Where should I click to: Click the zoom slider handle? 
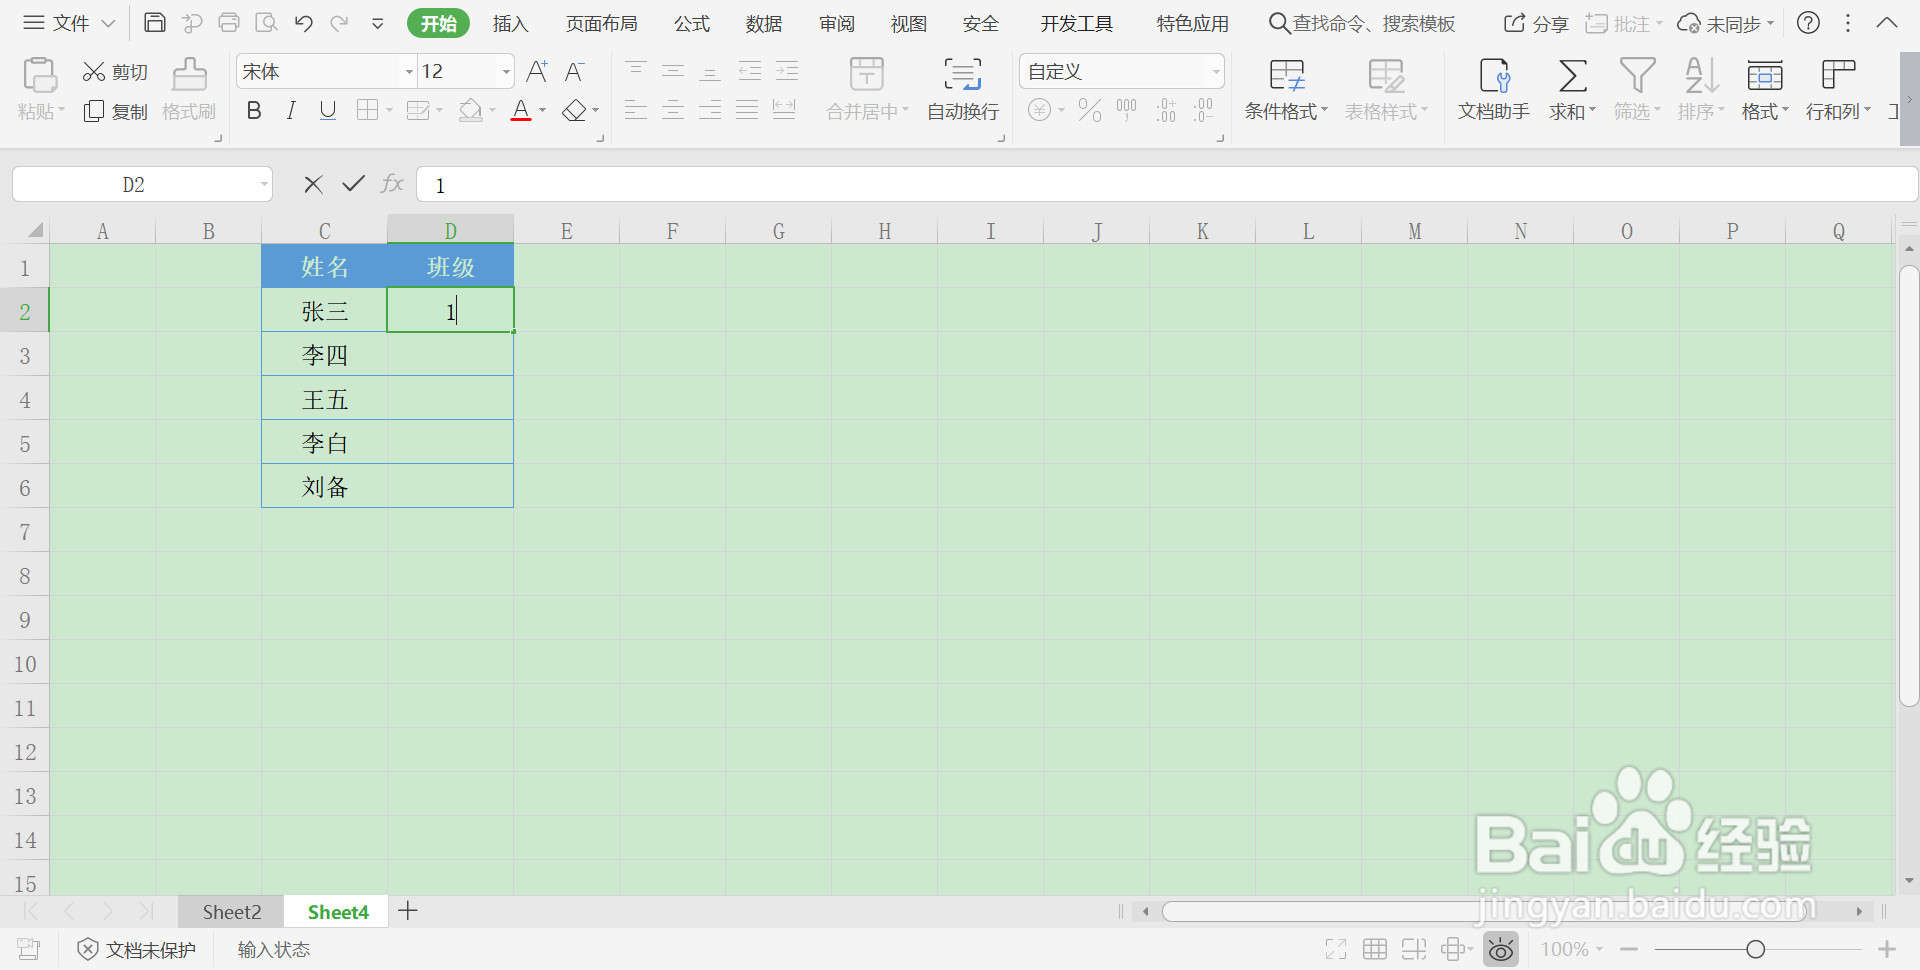tap(1755, 949)
